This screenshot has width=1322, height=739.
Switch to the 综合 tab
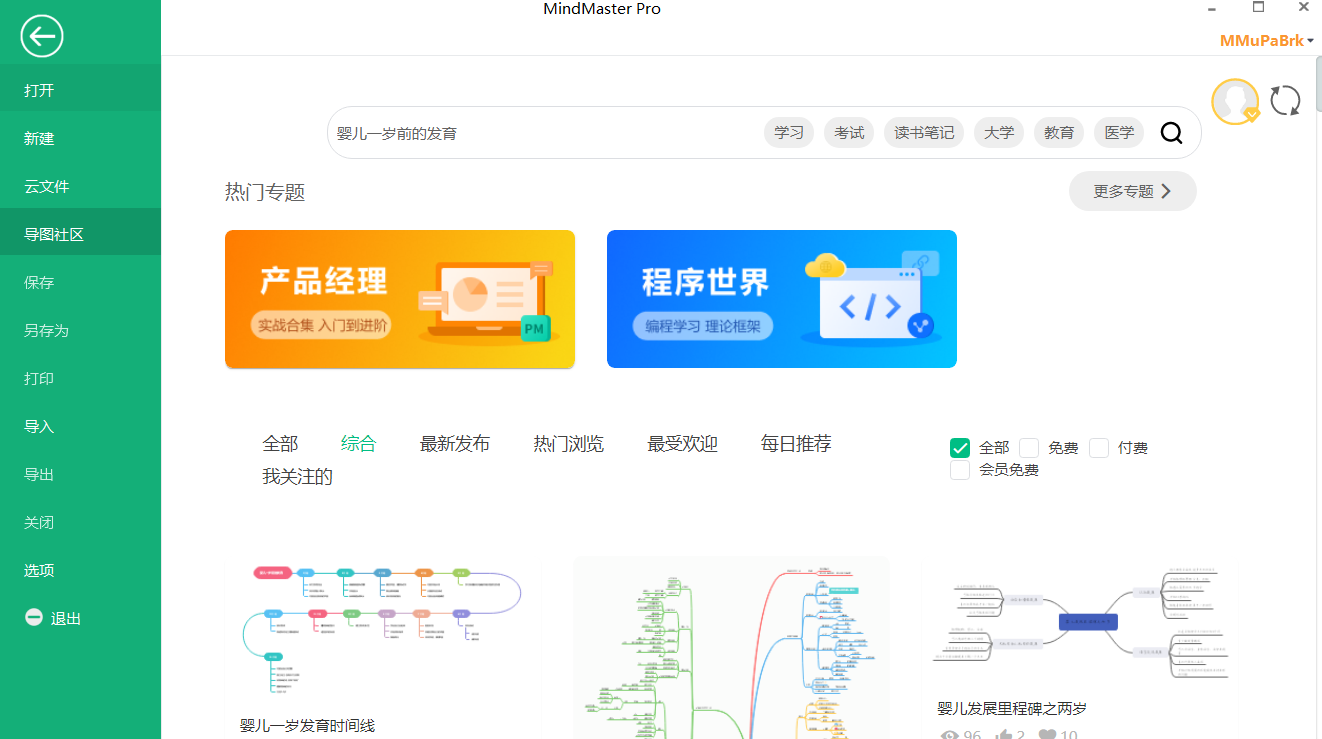[358, 444]
